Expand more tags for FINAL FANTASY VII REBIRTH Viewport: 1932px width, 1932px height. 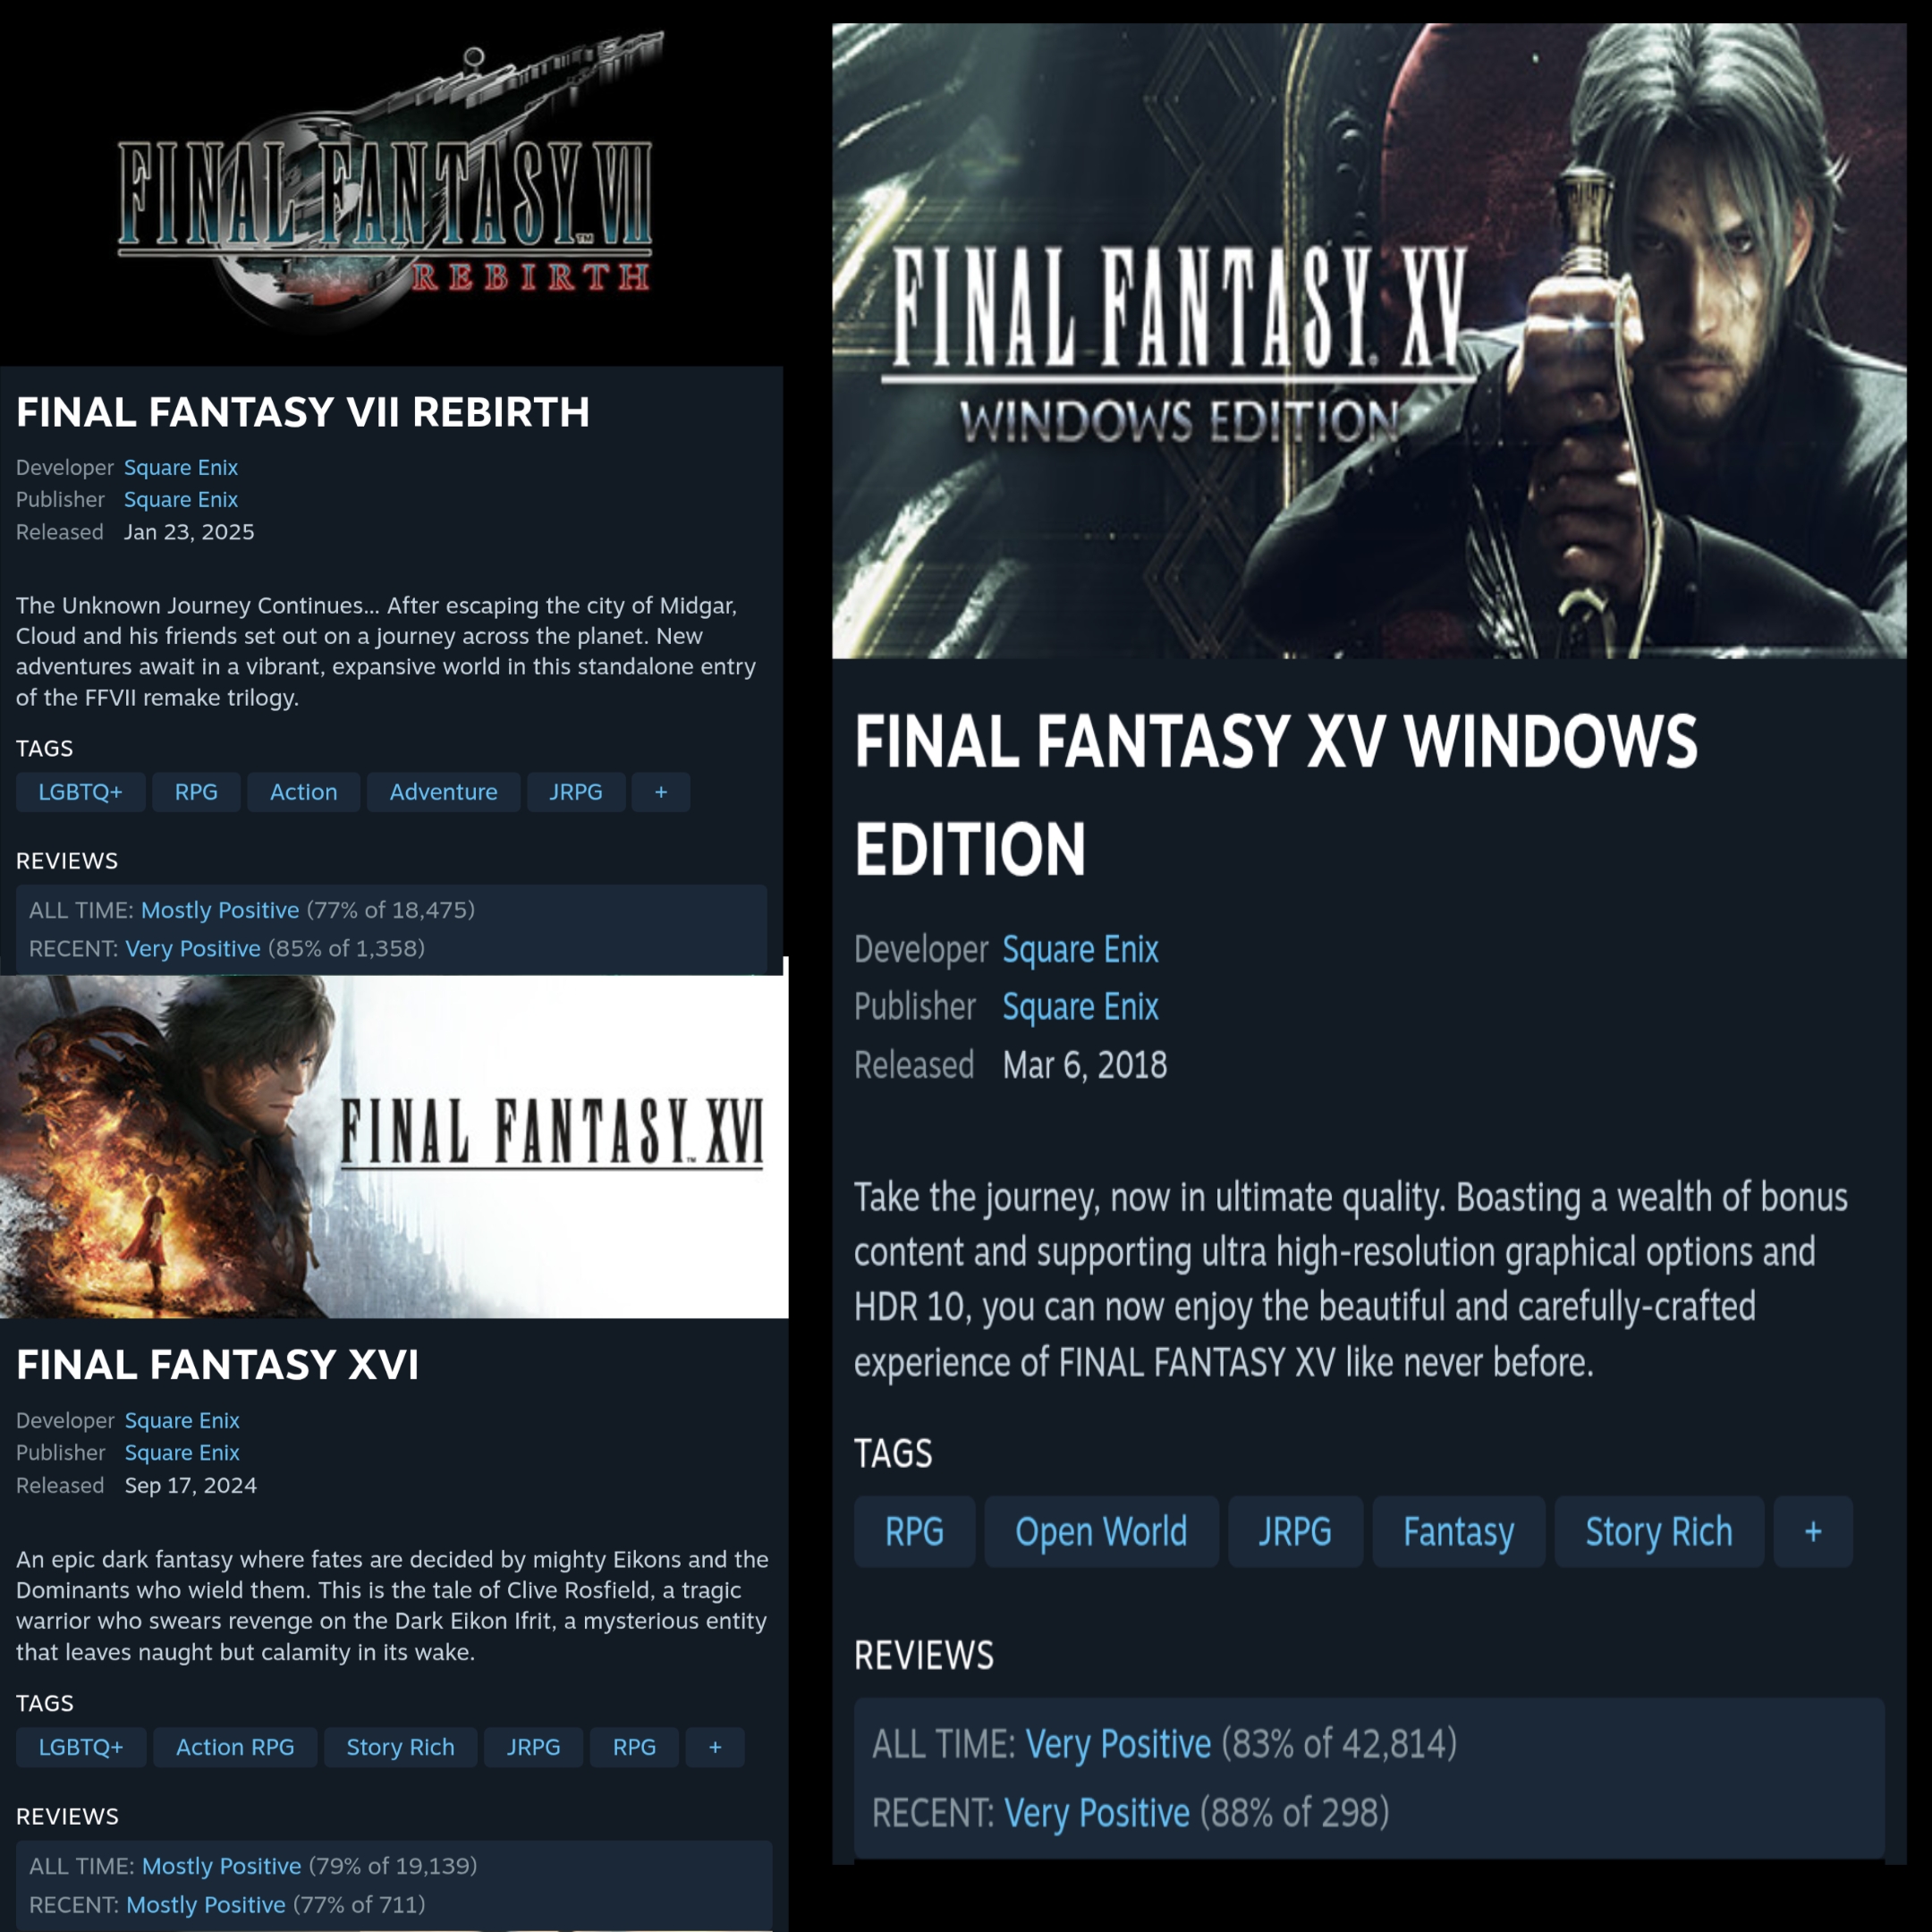[661, 792]
